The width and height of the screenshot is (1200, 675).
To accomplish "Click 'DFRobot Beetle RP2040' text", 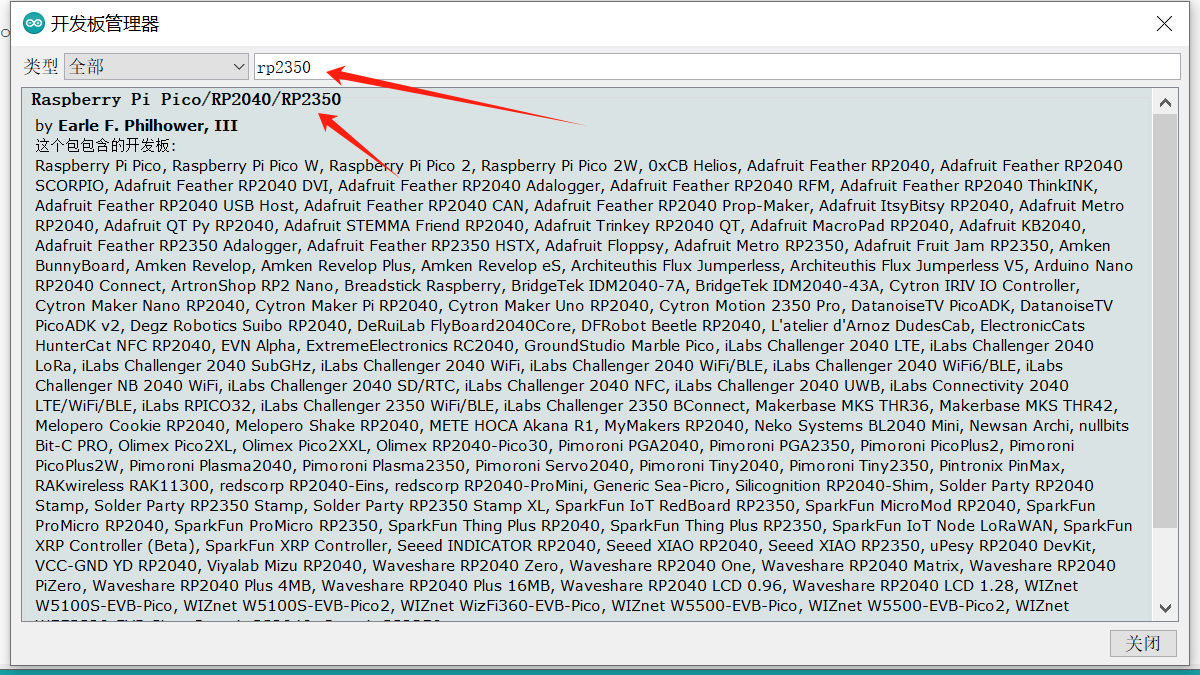I will [x=674, y=326].
